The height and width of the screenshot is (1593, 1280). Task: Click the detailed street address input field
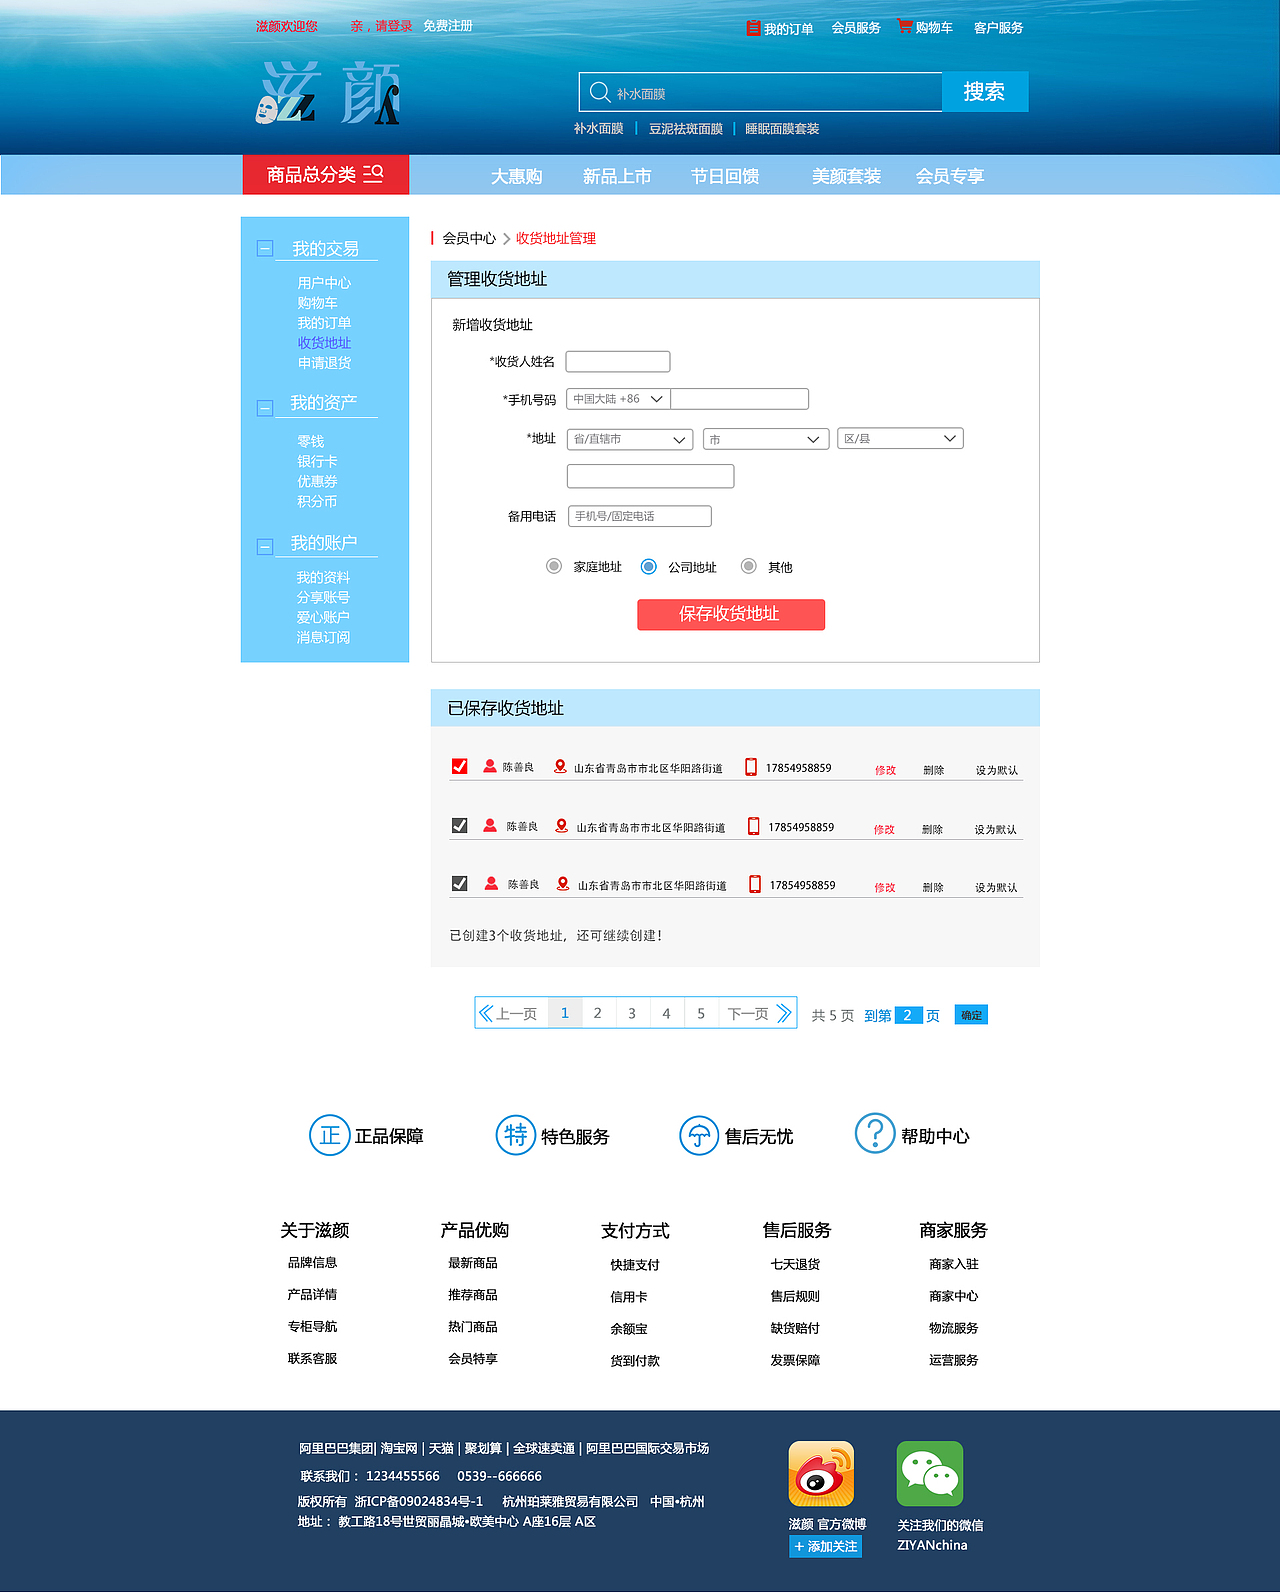[x=651, y=476]
